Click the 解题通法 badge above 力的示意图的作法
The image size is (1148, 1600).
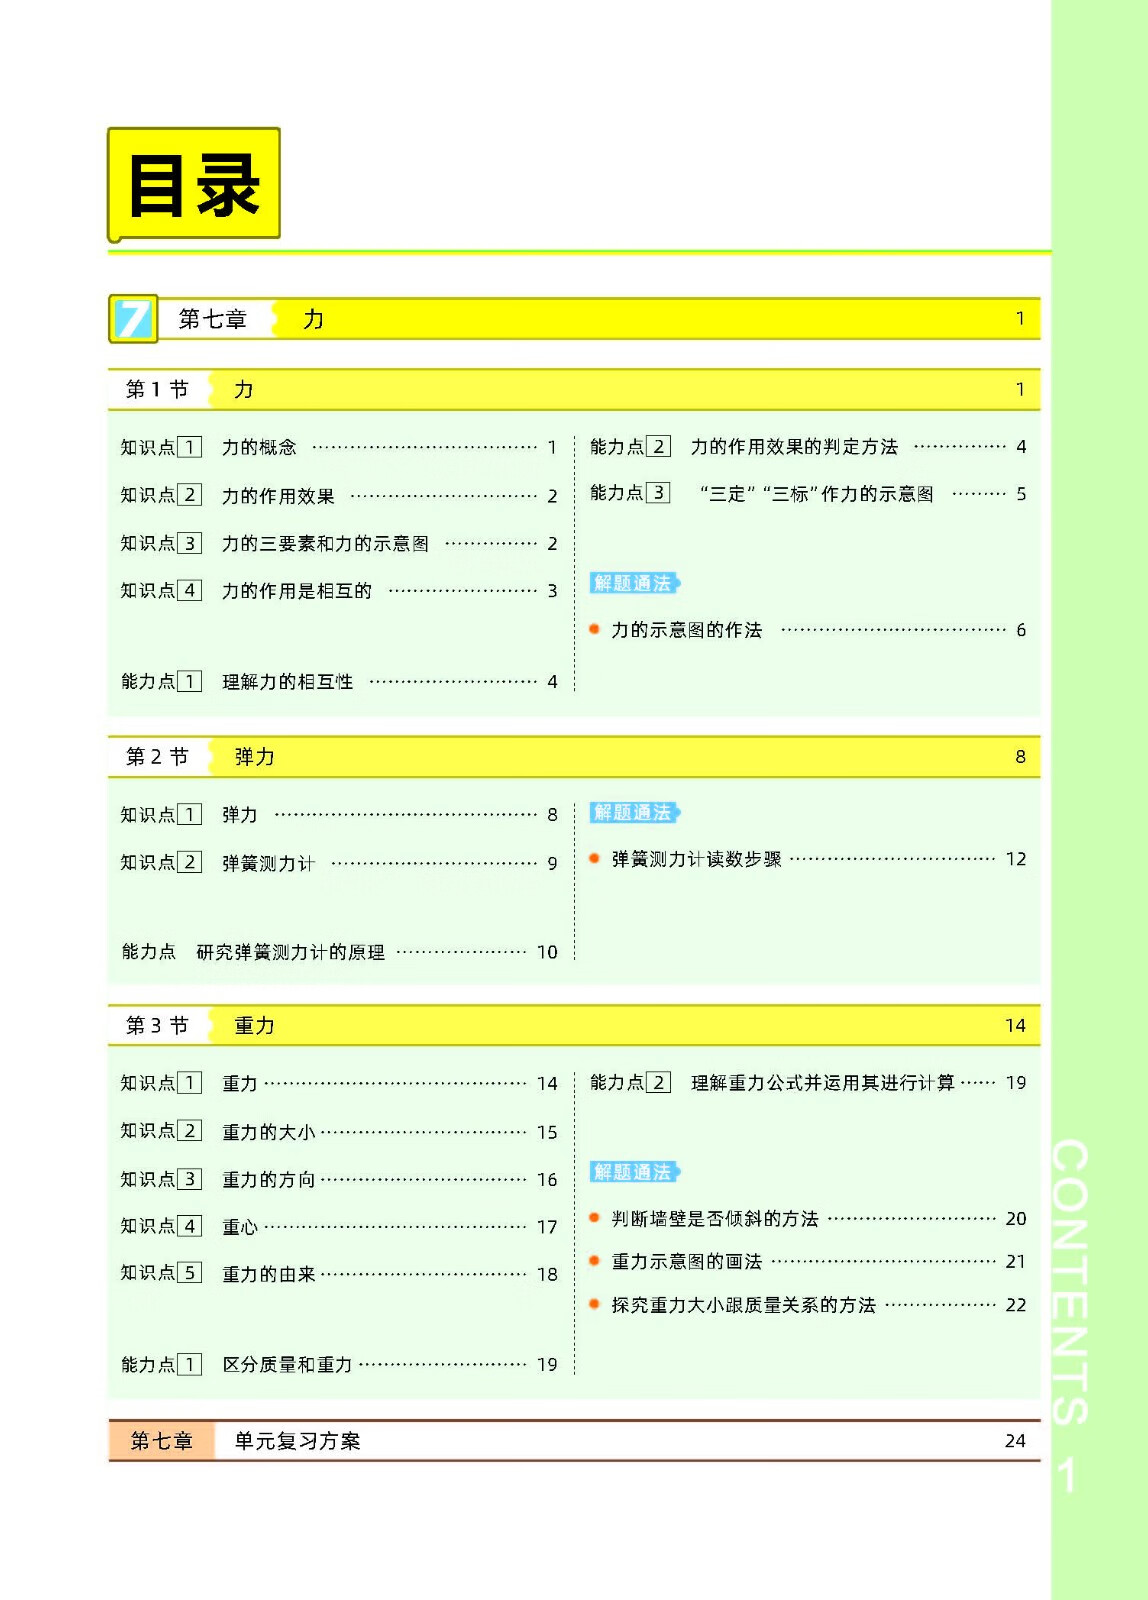tap(633, 583)
